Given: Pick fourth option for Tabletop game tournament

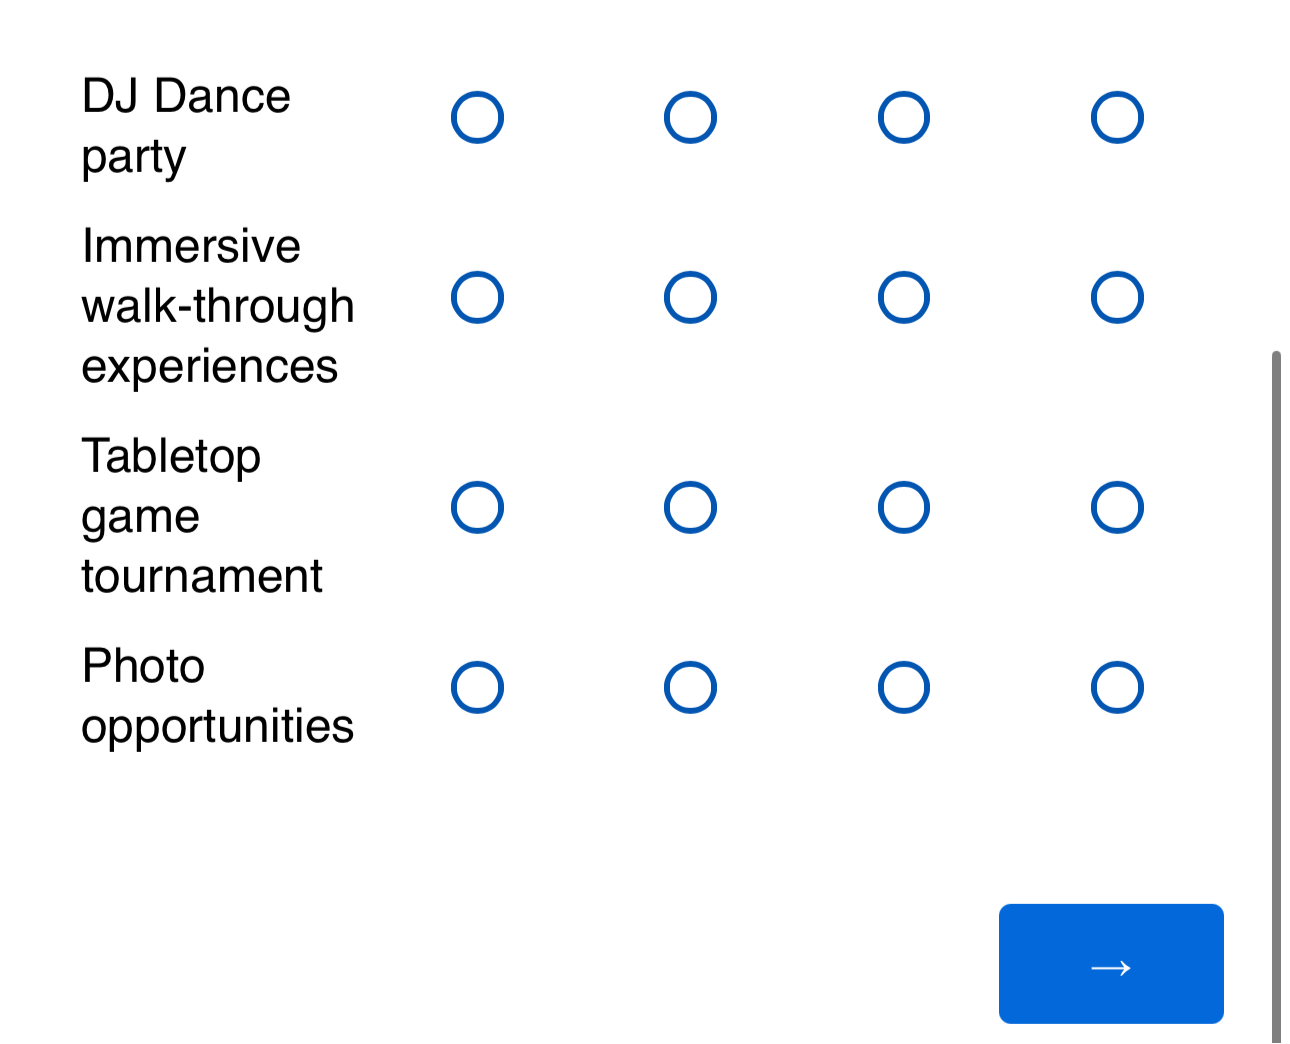Looking at the screenshot, I should [1117, 508].
